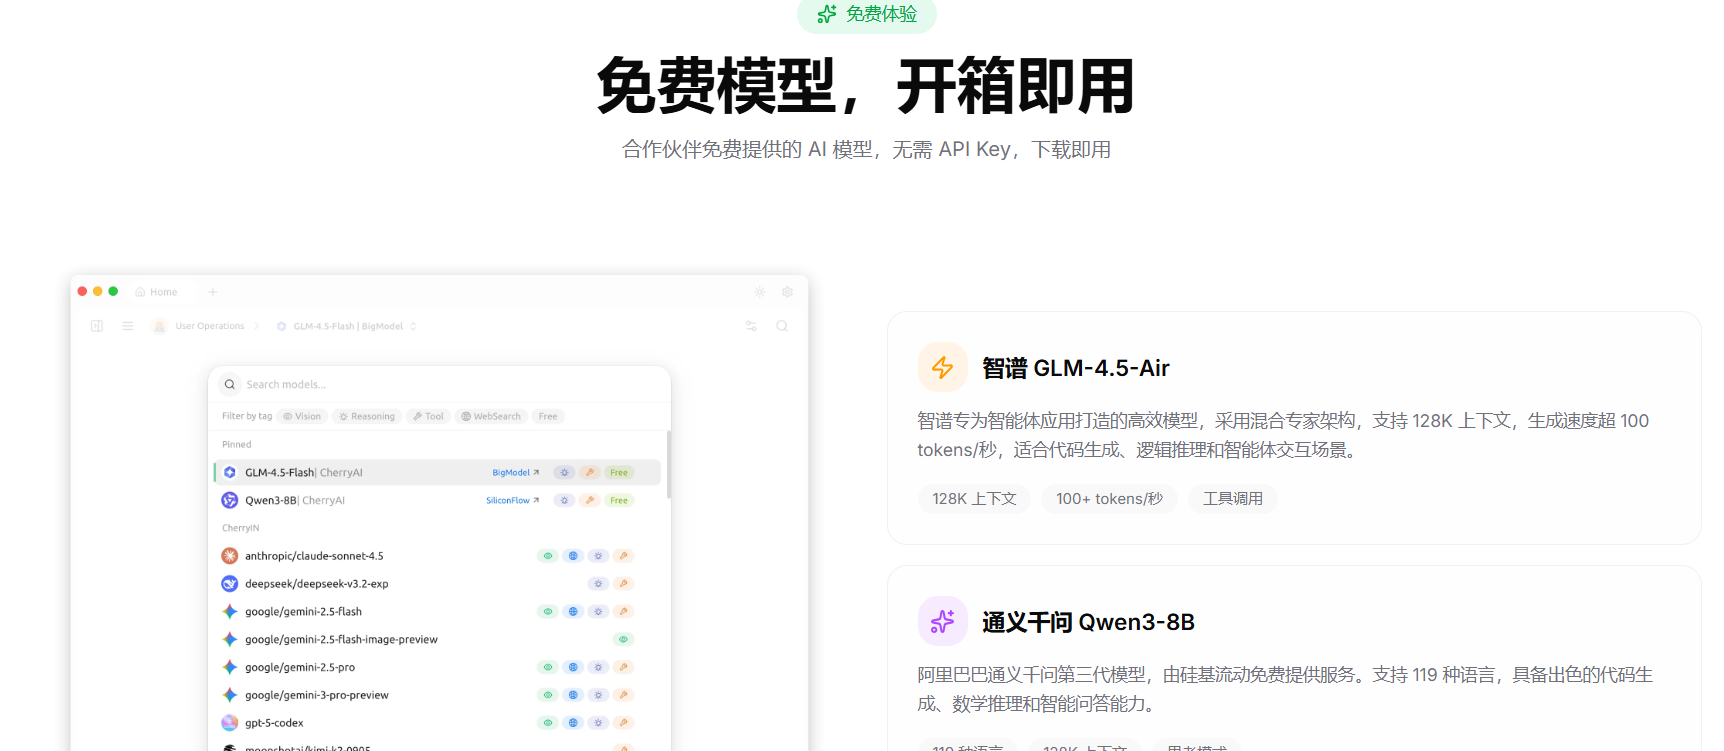This screenshot has height=751, width=1724.
Task: Click the sparkle icon beside 通义千问 Qwen3-8B
Action: point(942,621)
